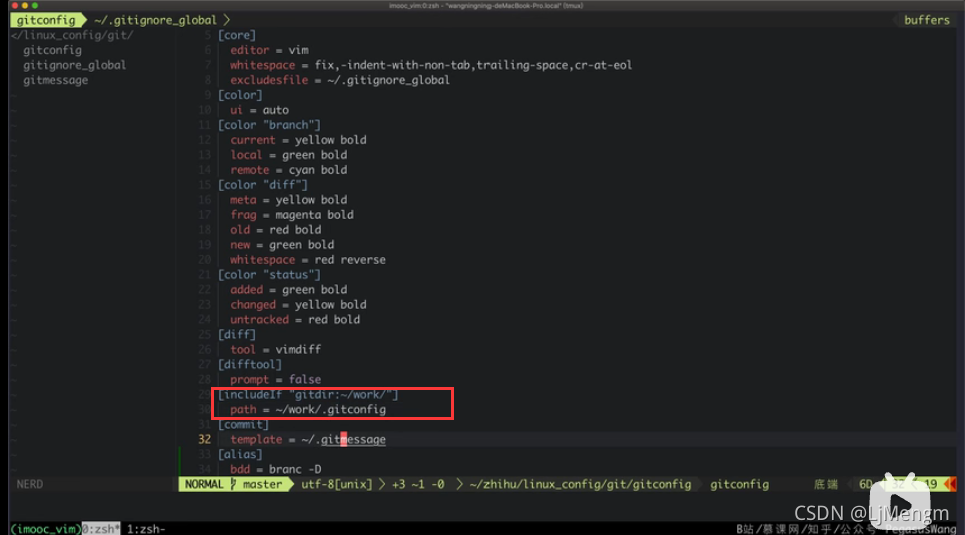Open gitmessage in the NERDTree sidebar
Viewport: 965px width, 535px height.
pyautogui.click(x=55, y=80)
